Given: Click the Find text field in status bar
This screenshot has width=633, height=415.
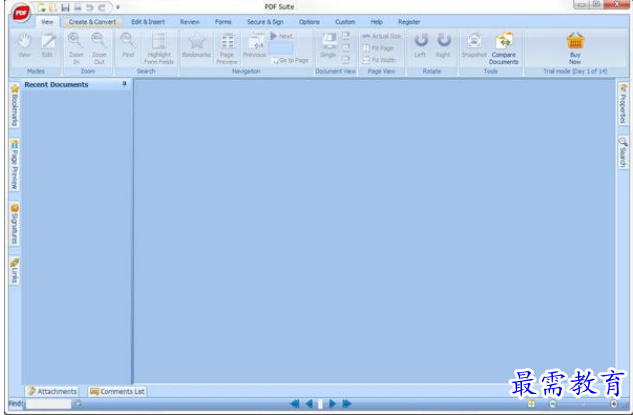Looking at the screenshot, I should click(x=48, y=404).
